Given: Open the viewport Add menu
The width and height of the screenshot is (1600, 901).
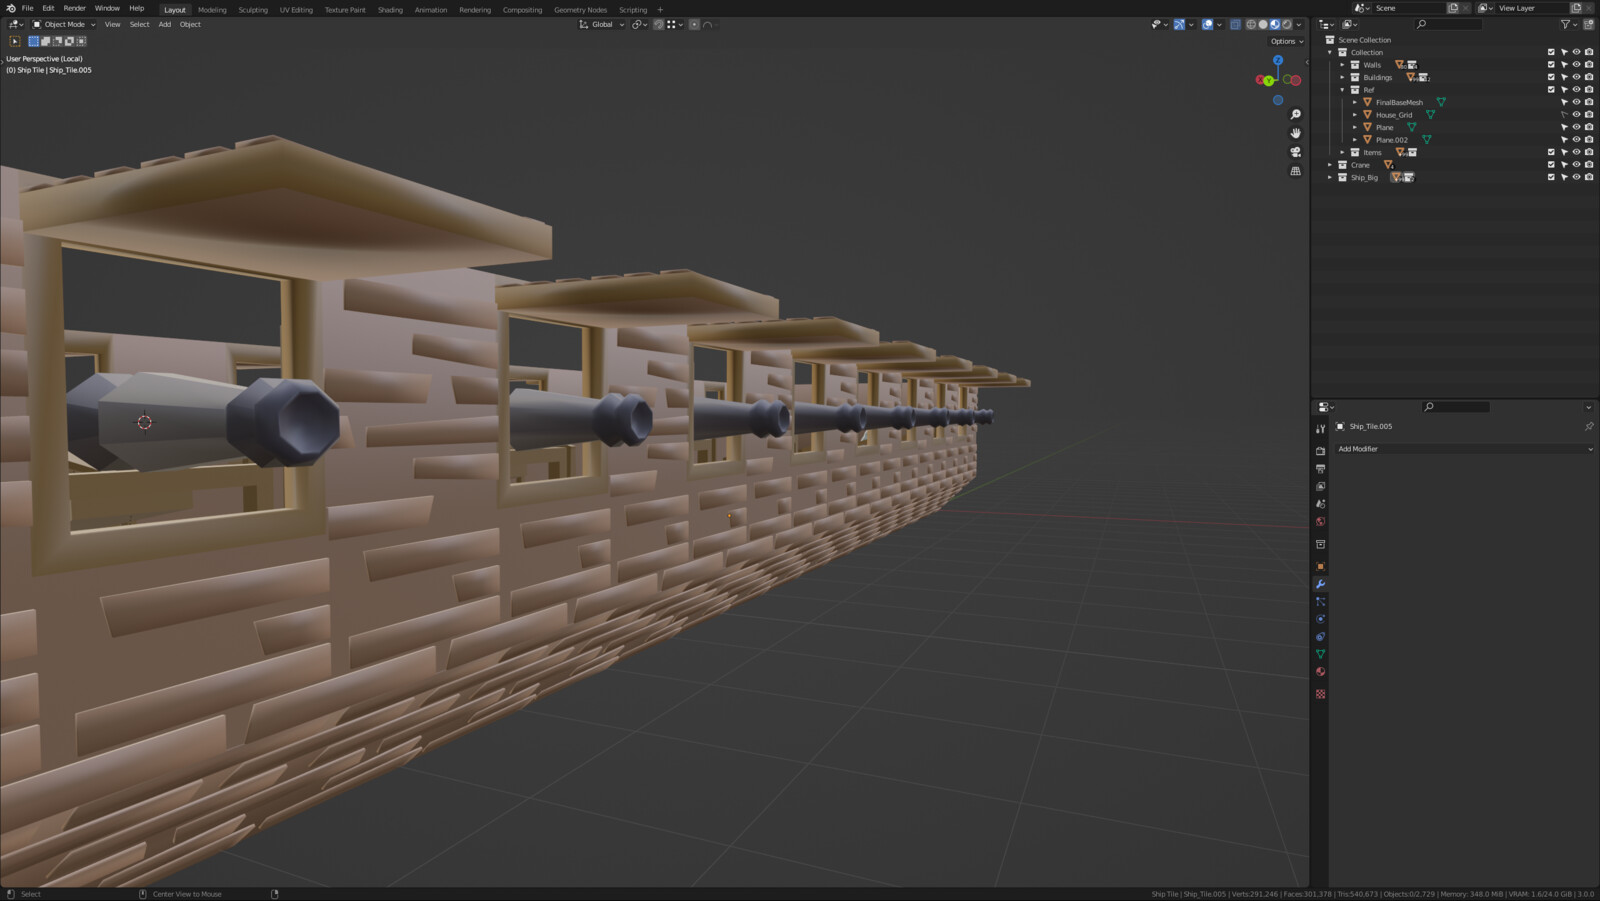Looking at the screenshot, I should [164, 24].
